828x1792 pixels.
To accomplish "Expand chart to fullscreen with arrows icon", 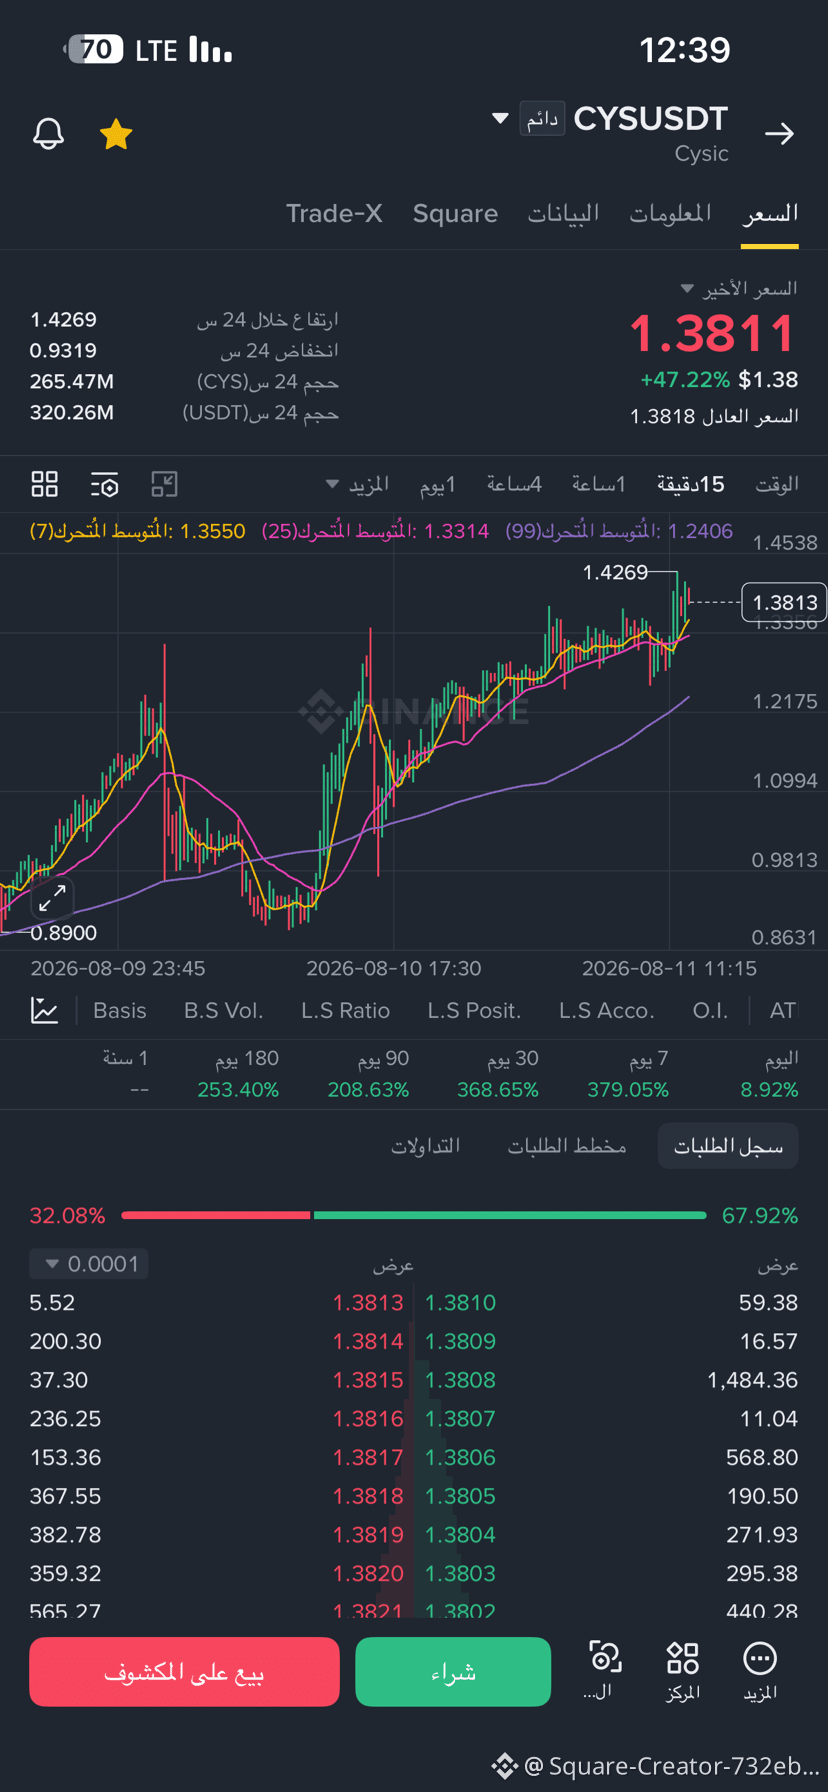I will pos(52,898).
